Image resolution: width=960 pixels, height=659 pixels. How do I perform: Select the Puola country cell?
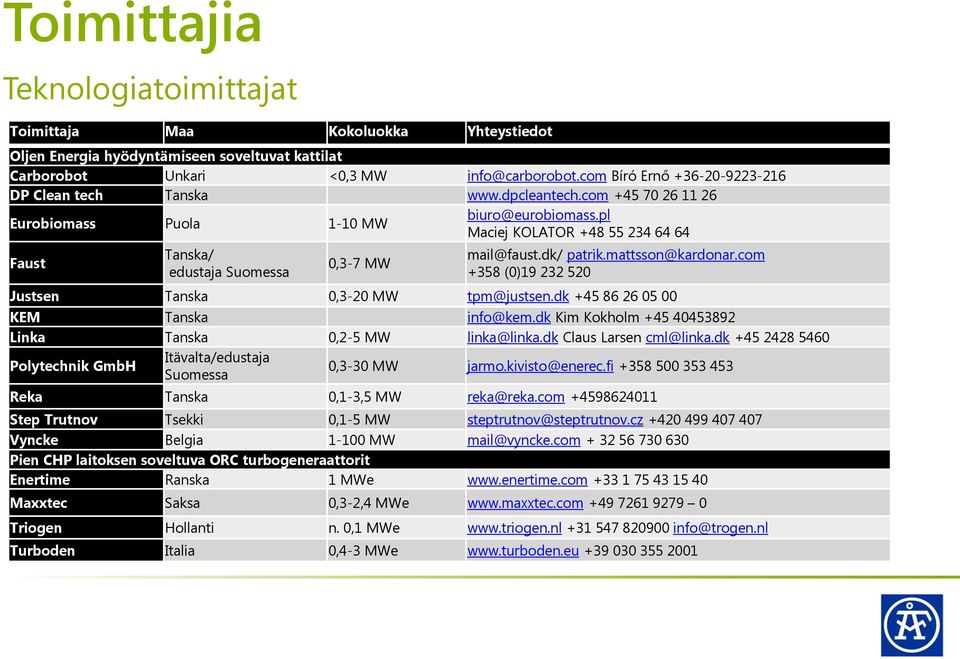[x=245, y=224]
